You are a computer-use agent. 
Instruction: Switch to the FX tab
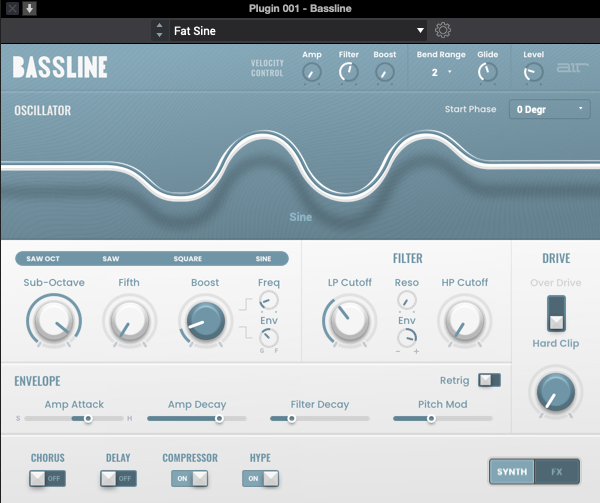[x=557, y=472]
